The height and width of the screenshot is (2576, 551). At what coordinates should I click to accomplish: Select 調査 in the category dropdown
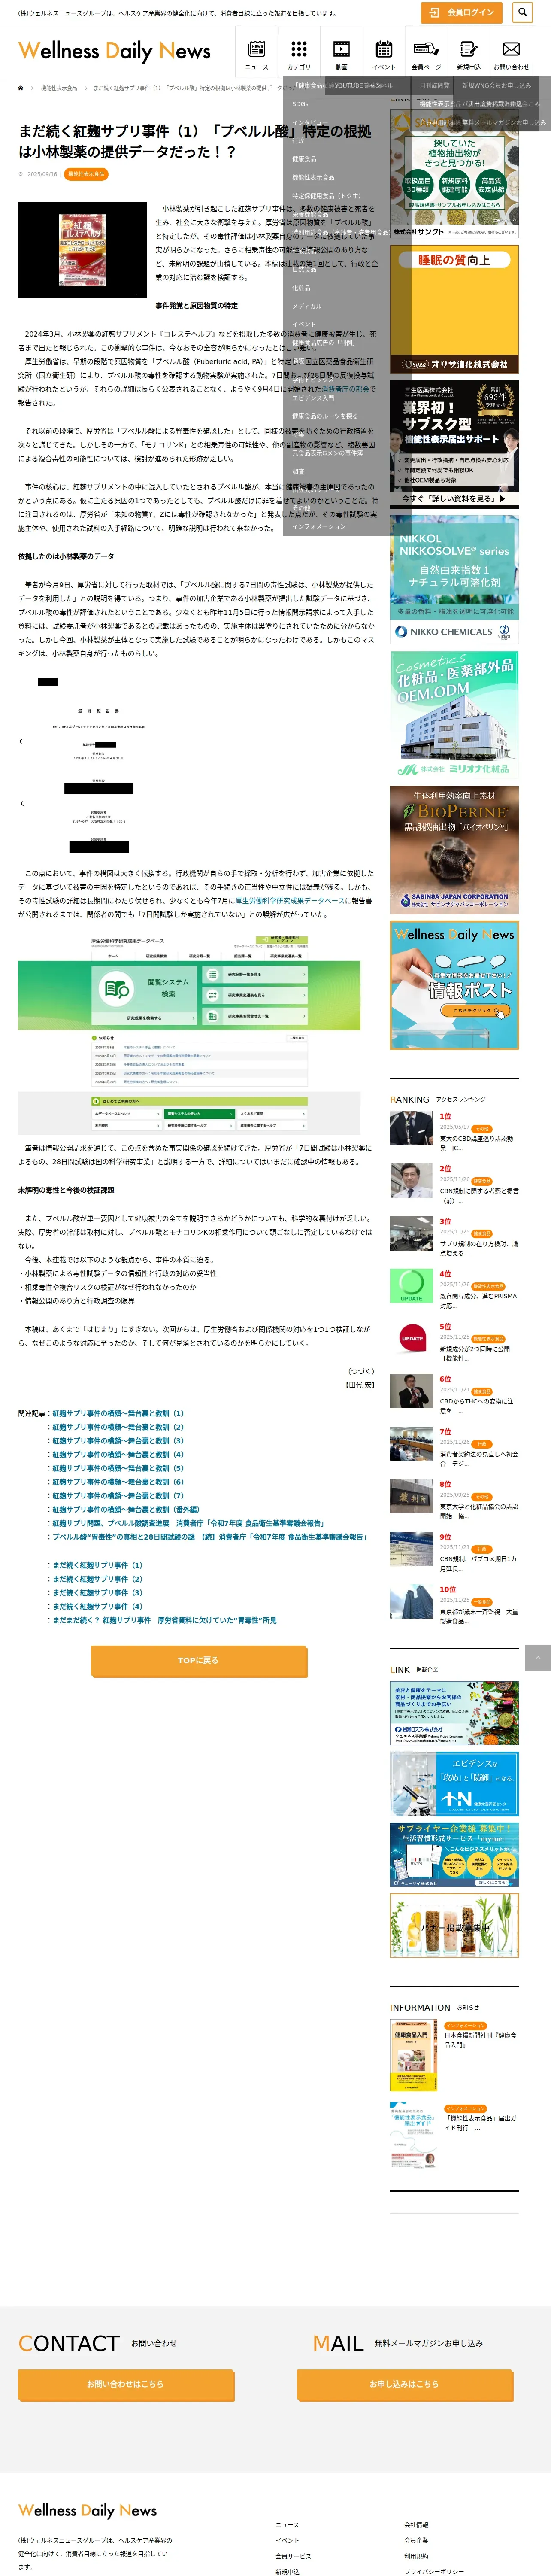click(298, 471)
